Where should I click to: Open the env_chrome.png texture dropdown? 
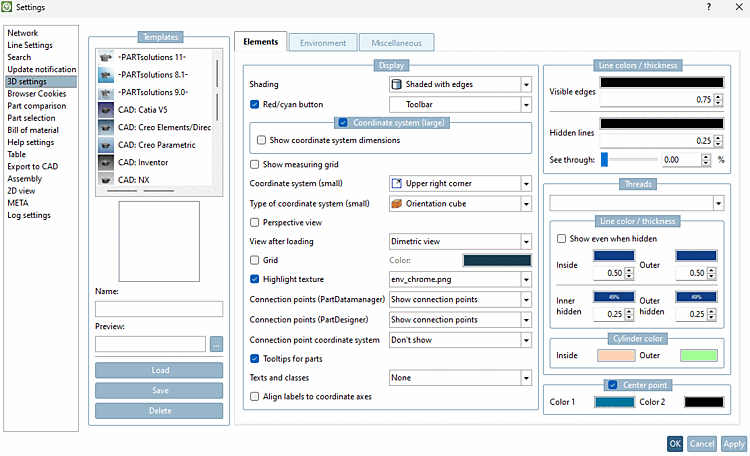[460, 279]
